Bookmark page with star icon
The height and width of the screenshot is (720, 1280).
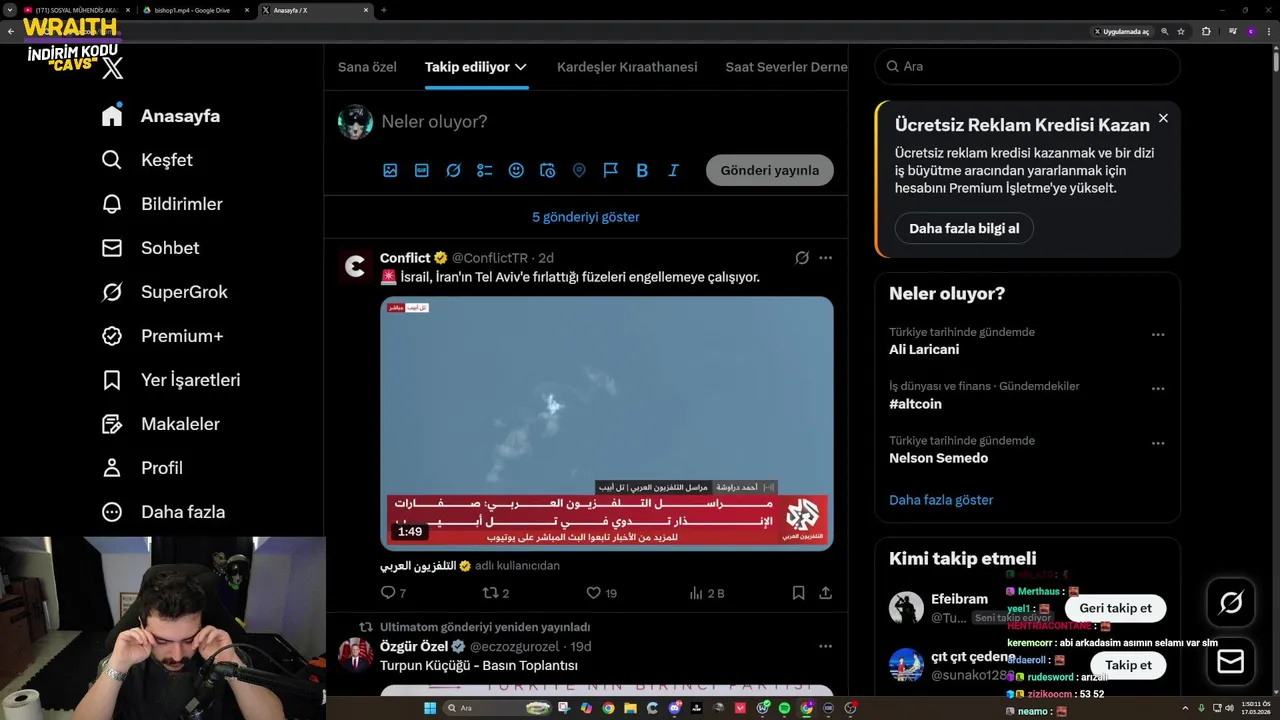pyautogui.click(x=1181, y=31)
